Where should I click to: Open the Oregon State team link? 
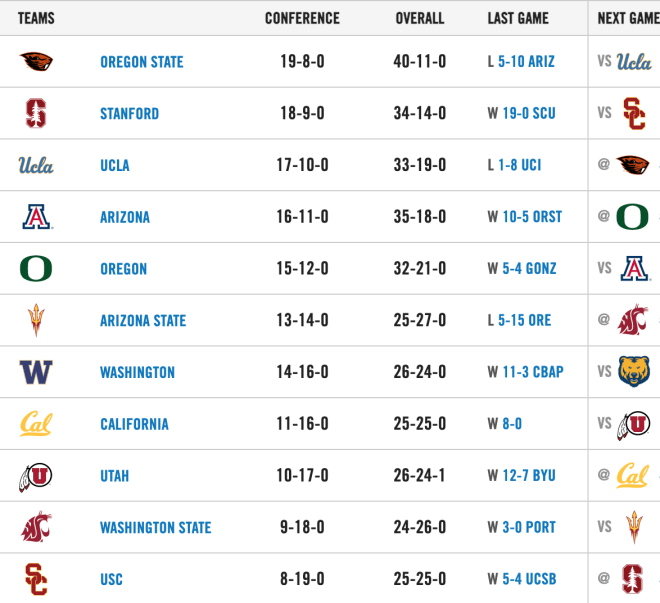[x=142, y=62]
